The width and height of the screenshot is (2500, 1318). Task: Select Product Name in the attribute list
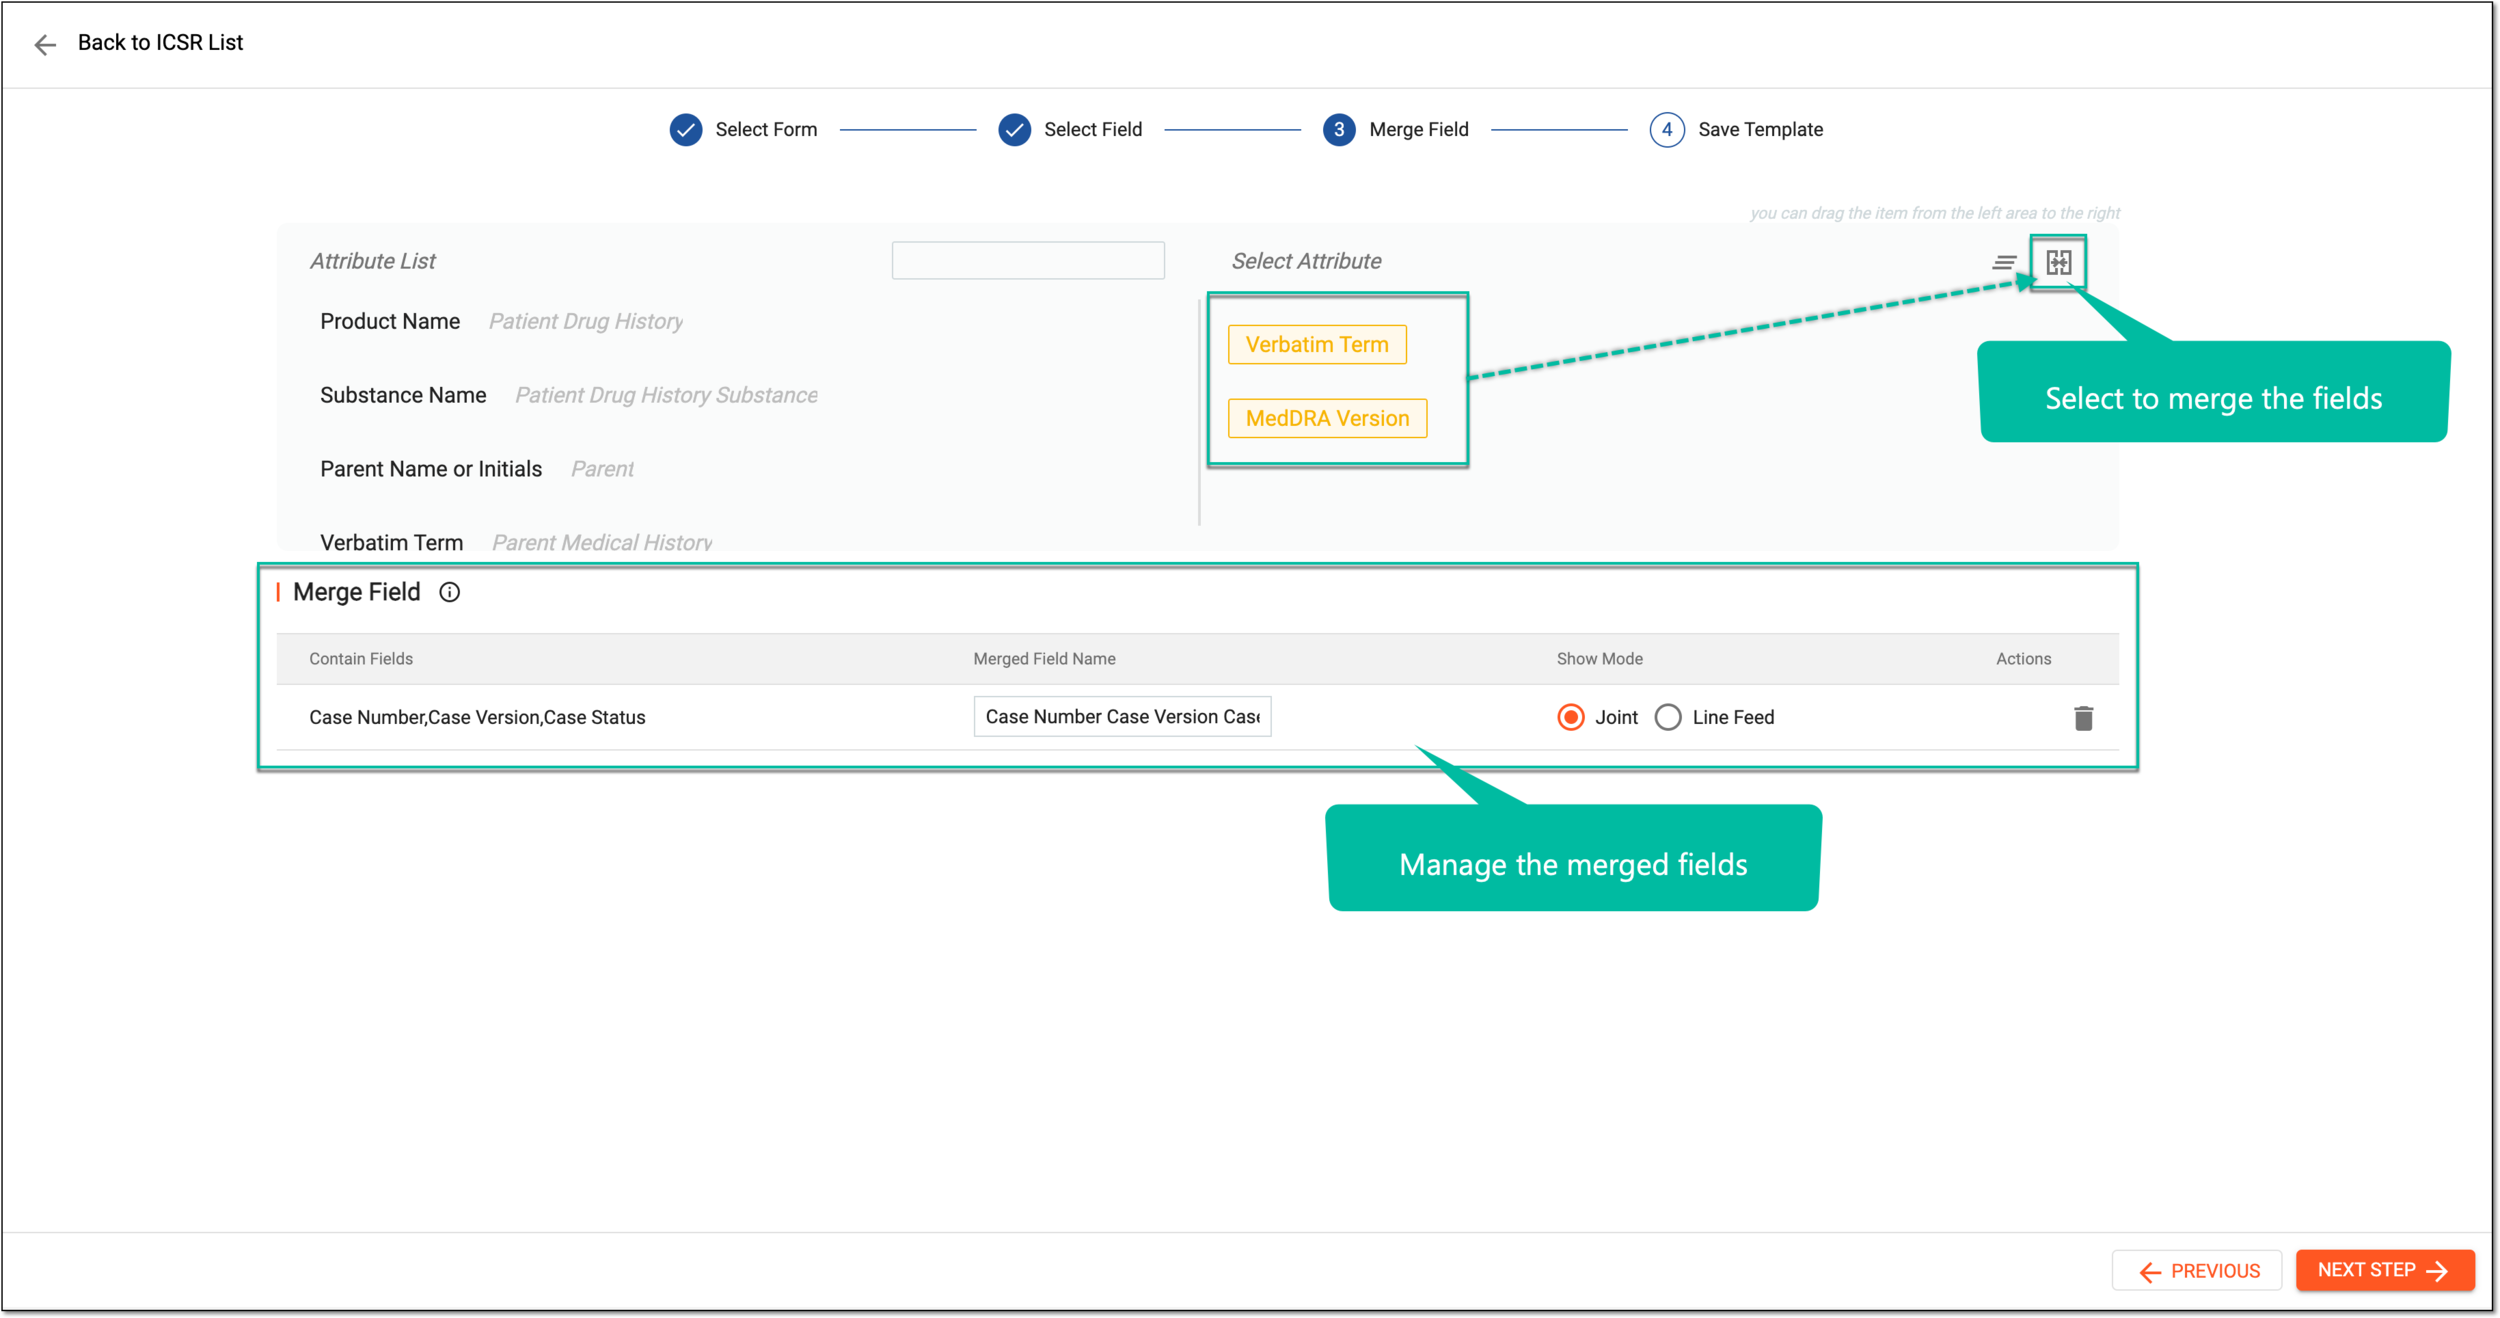coord(390,321)
